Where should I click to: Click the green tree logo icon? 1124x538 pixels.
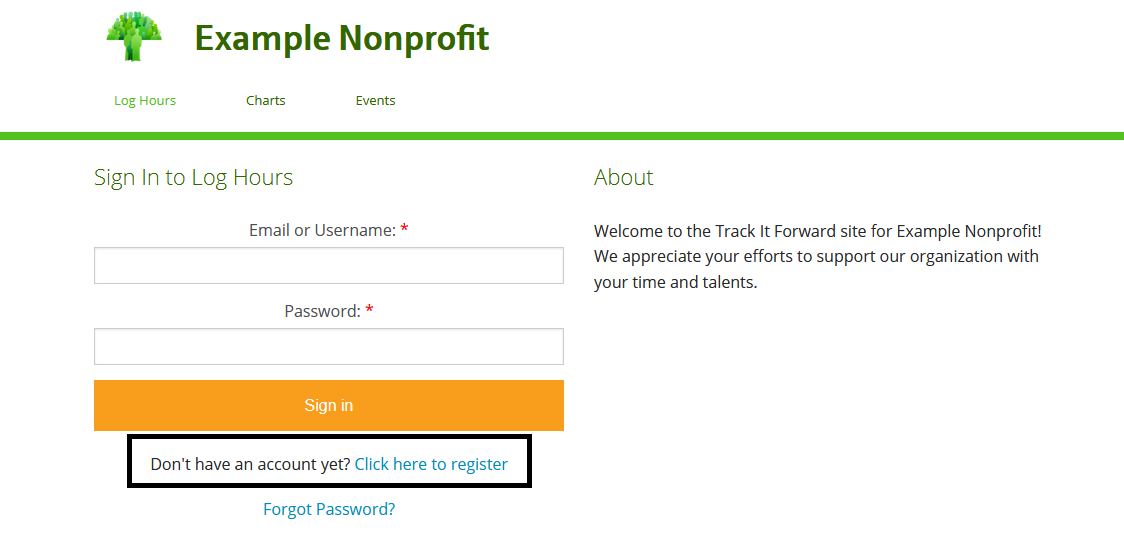[134, 37]
